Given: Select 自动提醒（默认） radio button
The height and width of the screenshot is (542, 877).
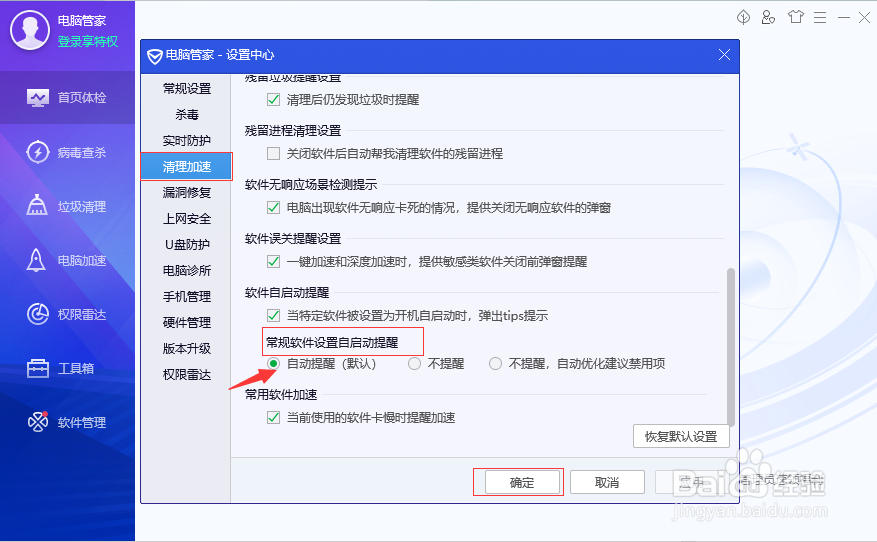Looking at the screenshot, I should pyautogui.click(x=273, y=364).
